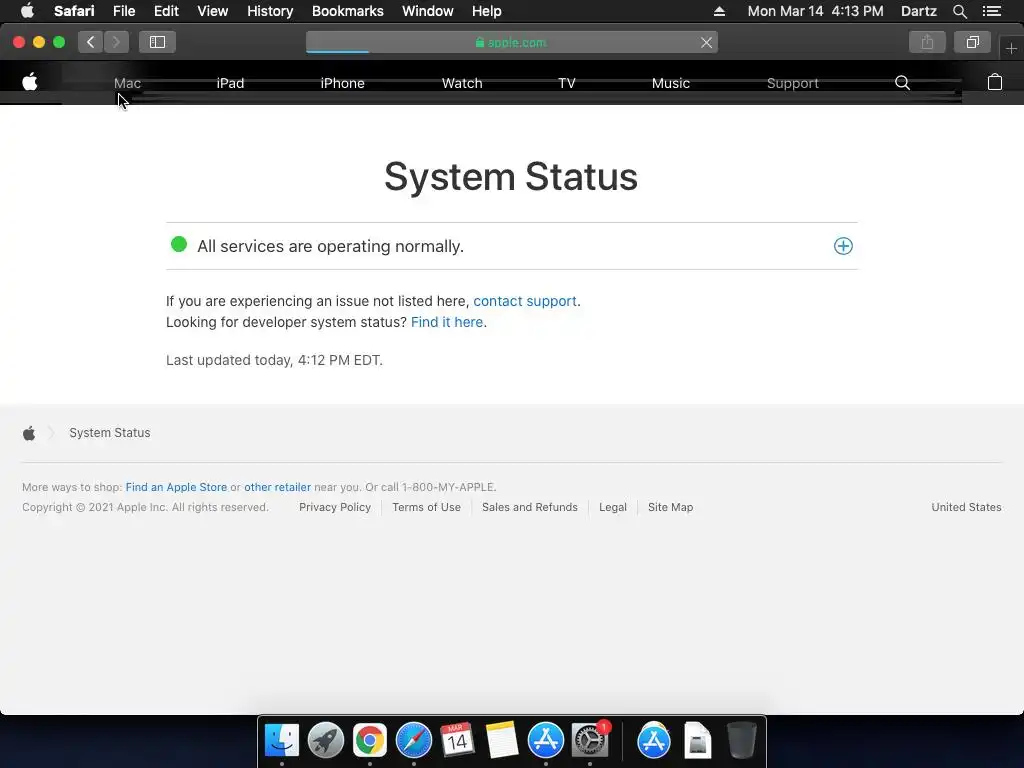1024x768 pixels.
Task: Go to TV in Apple navigation
Action: click(x=566, y=83)
